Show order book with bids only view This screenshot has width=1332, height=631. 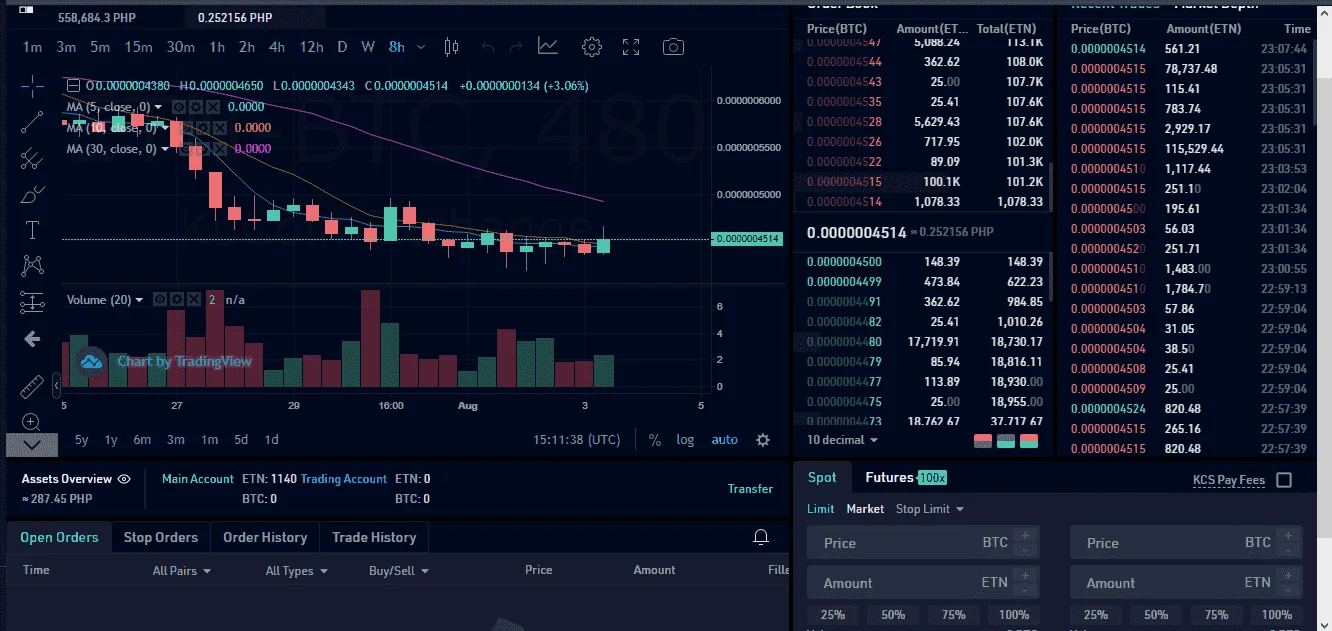(x=1006, y=441)
